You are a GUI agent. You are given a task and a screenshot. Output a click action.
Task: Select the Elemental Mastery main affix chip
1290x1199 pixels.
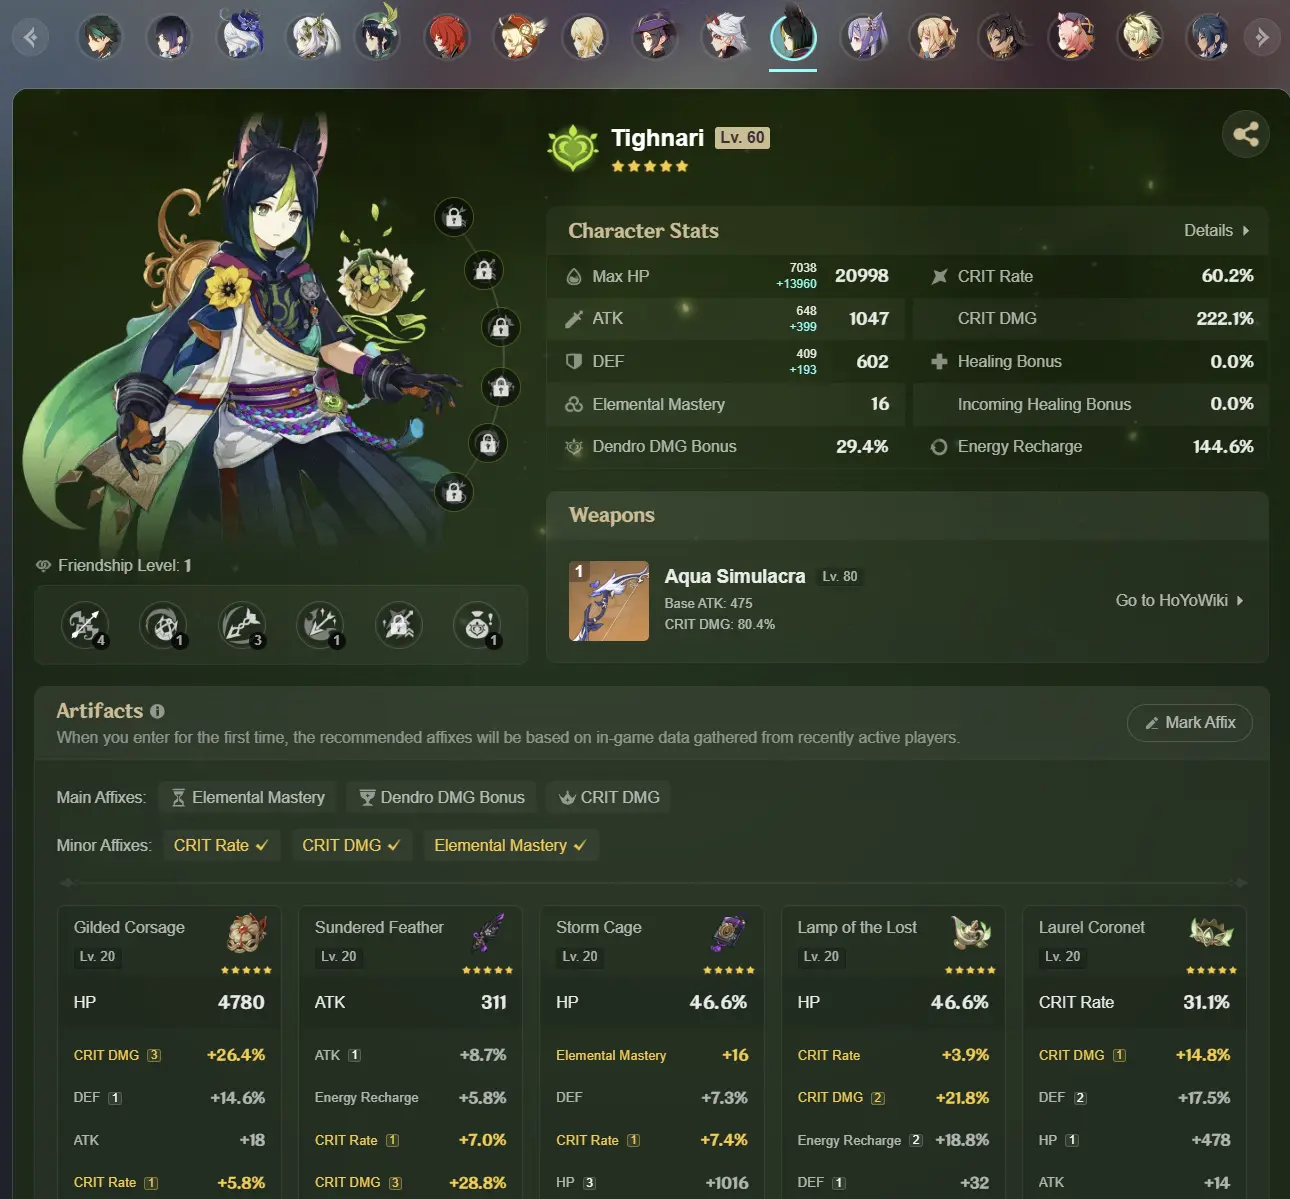(248, 797)
